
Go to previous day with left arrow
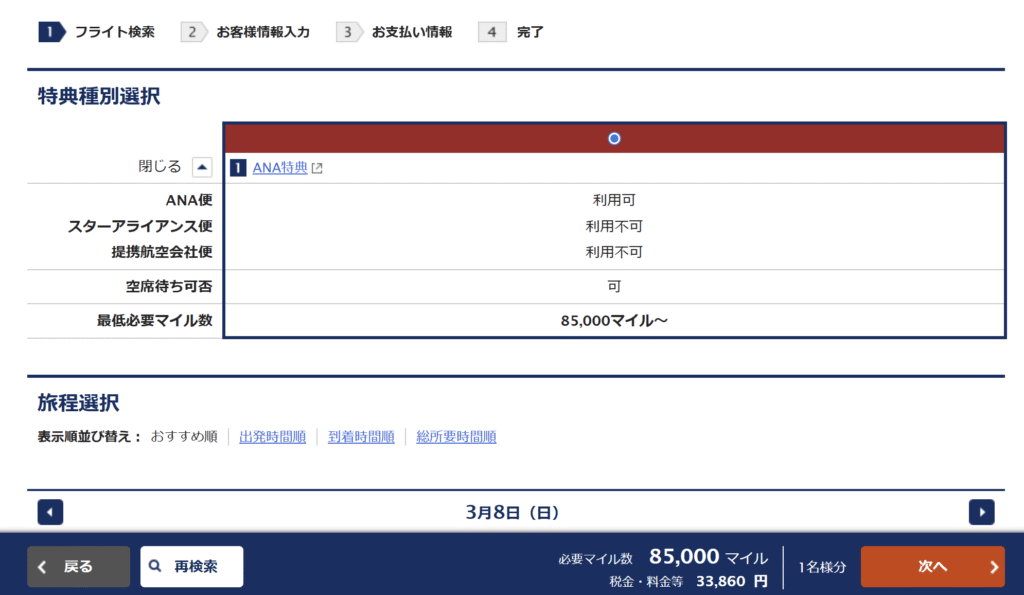coord(50,512)
